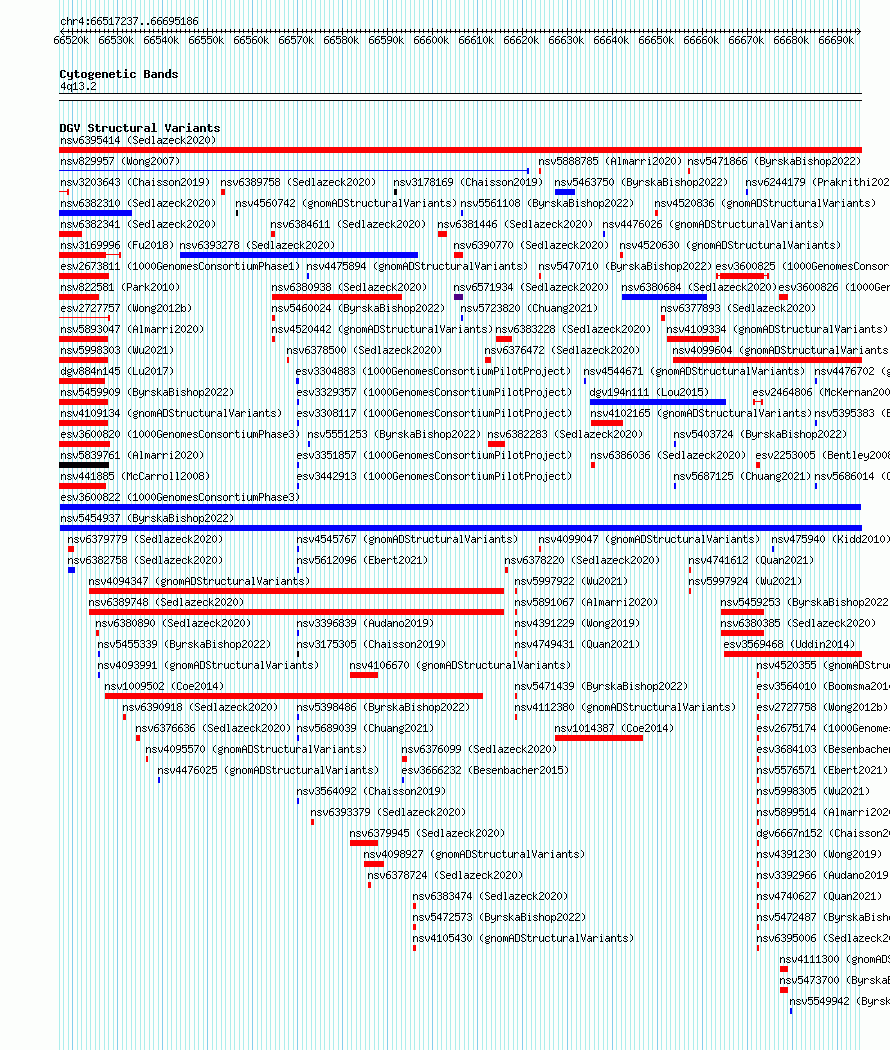The width and height of the screenshot is (890, 1050).
Task: Click the black bar under nsv5839761
Action: click(x=84, y=465)
